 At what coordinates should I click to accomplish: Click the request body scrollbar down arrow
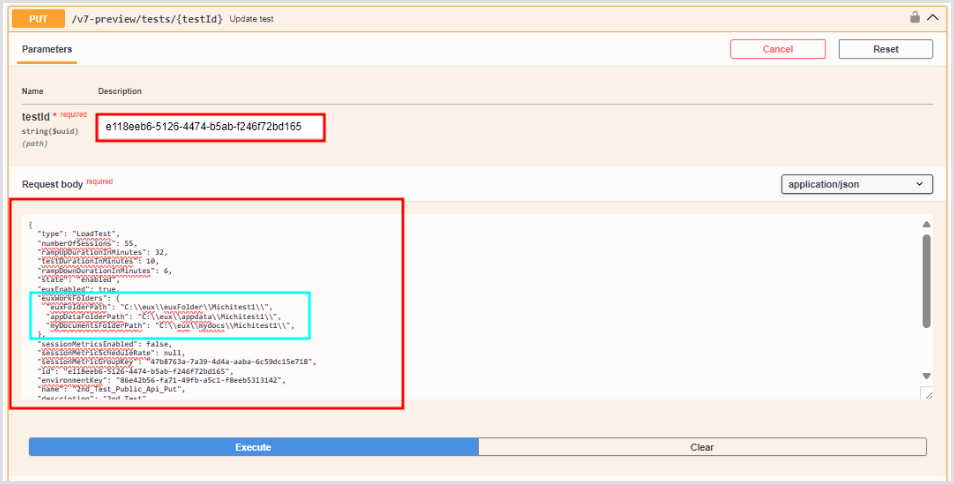(x=926, y=375)
